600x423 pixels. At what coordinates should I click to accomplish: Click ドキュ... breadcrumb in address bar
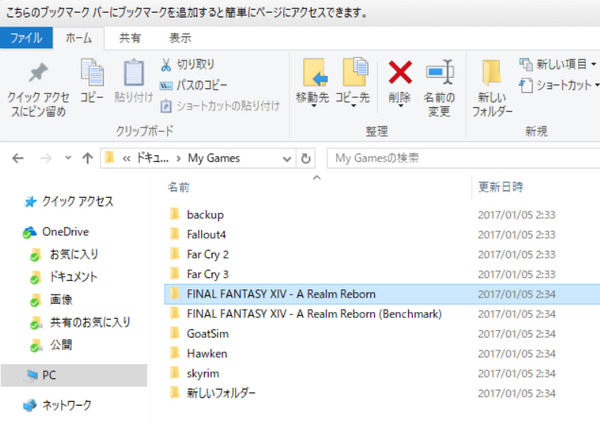(152, 158)
